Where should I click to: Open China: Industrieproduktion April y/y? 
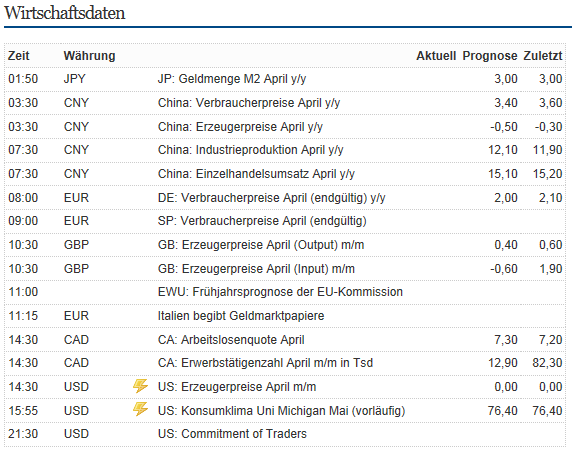[250, 150]
